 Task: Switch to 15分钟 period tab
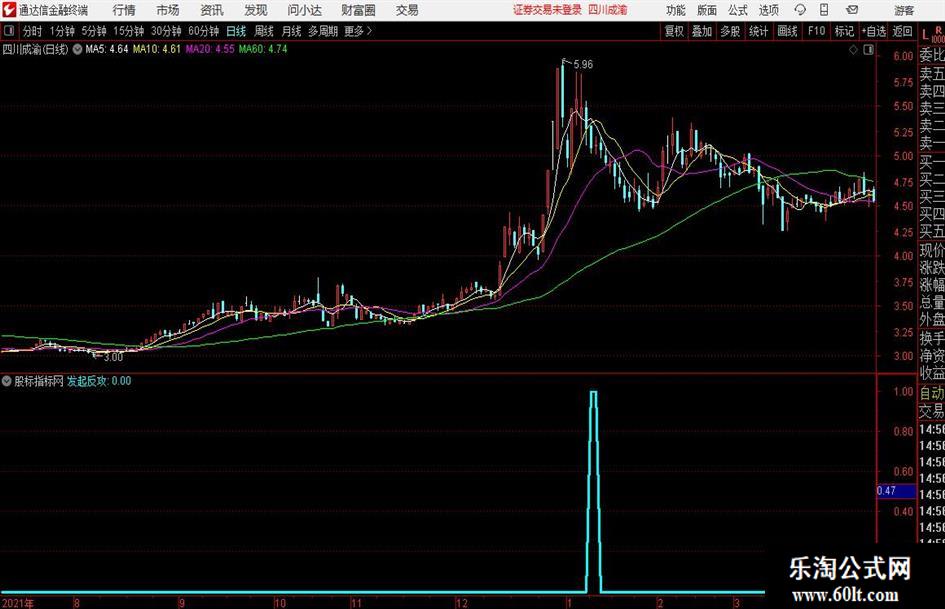coord(129,31)
